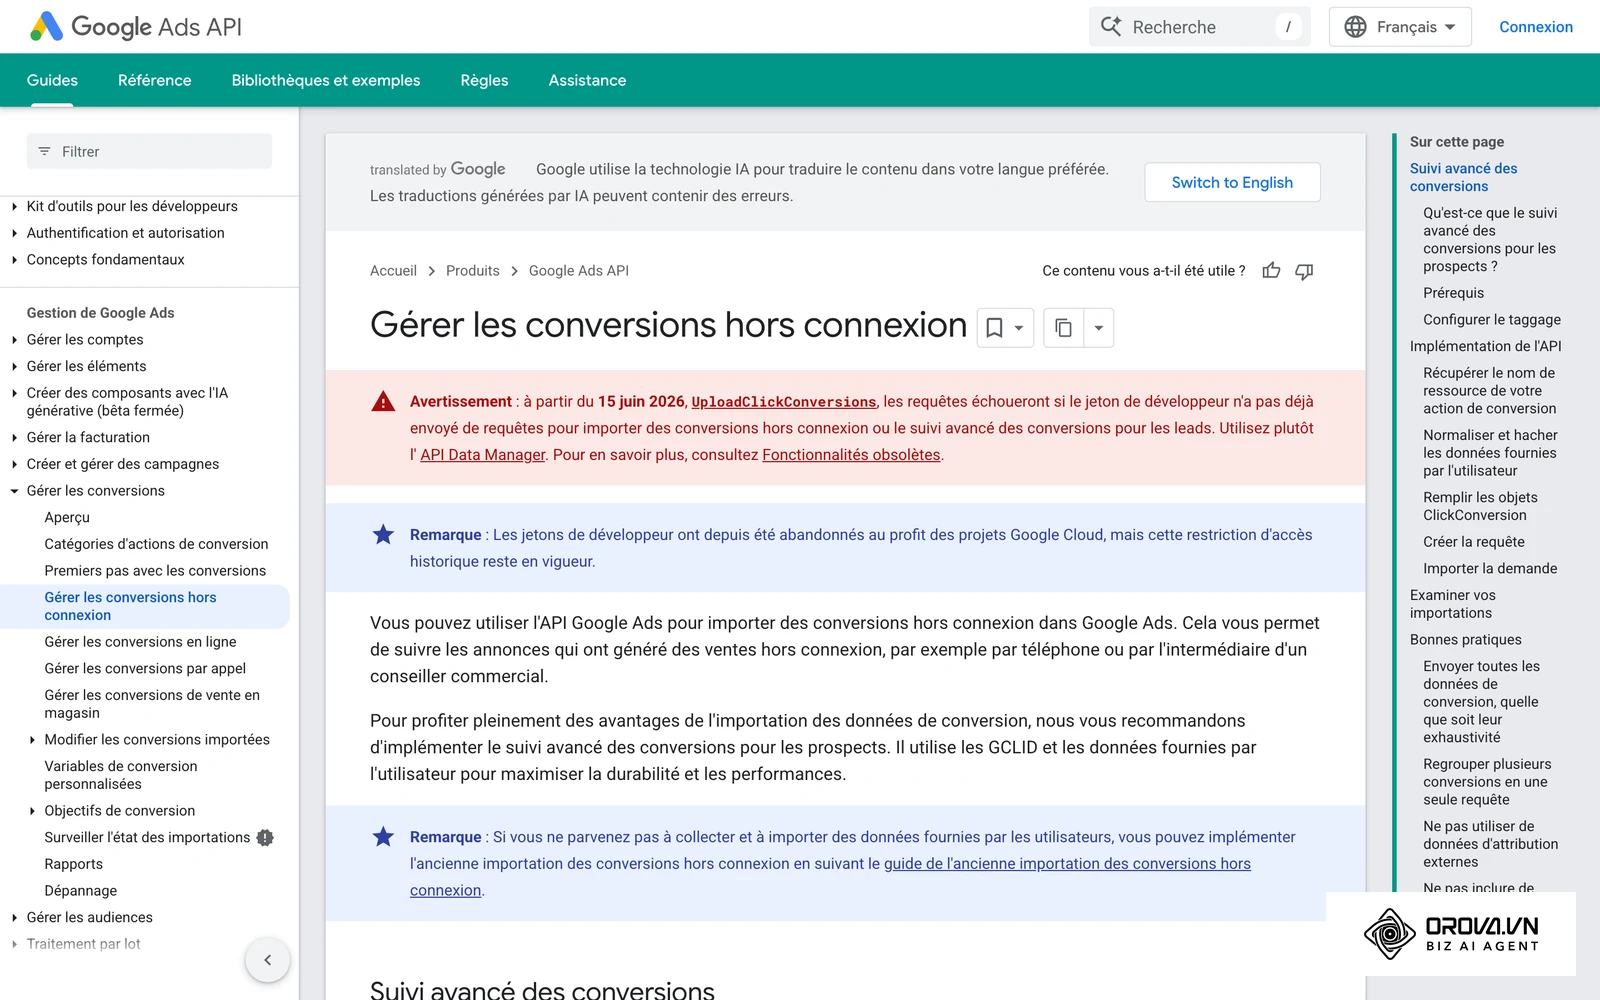Click the badge beside Surveiller l'état des importations
The width and height of the screenshot is (1600, 1000).
pyautogui.click(x=265, y=838)
